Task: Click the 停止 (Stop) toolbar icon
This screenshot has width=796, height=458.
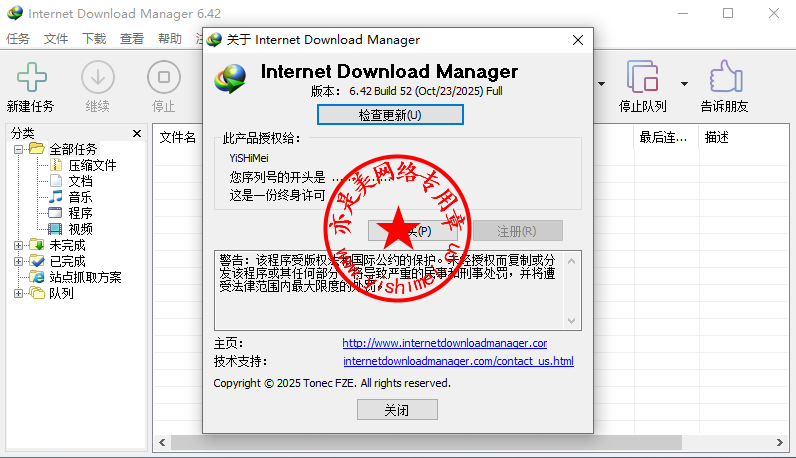Action: (x=163, y=78)
